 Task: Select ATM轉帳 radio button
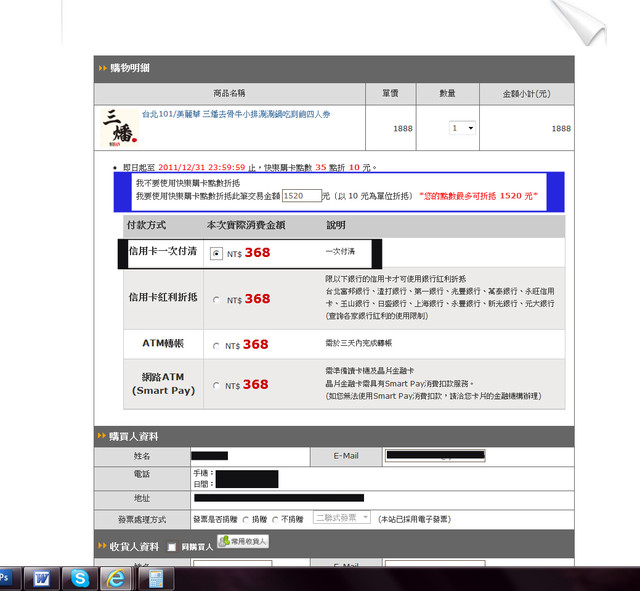pos(216,346)
